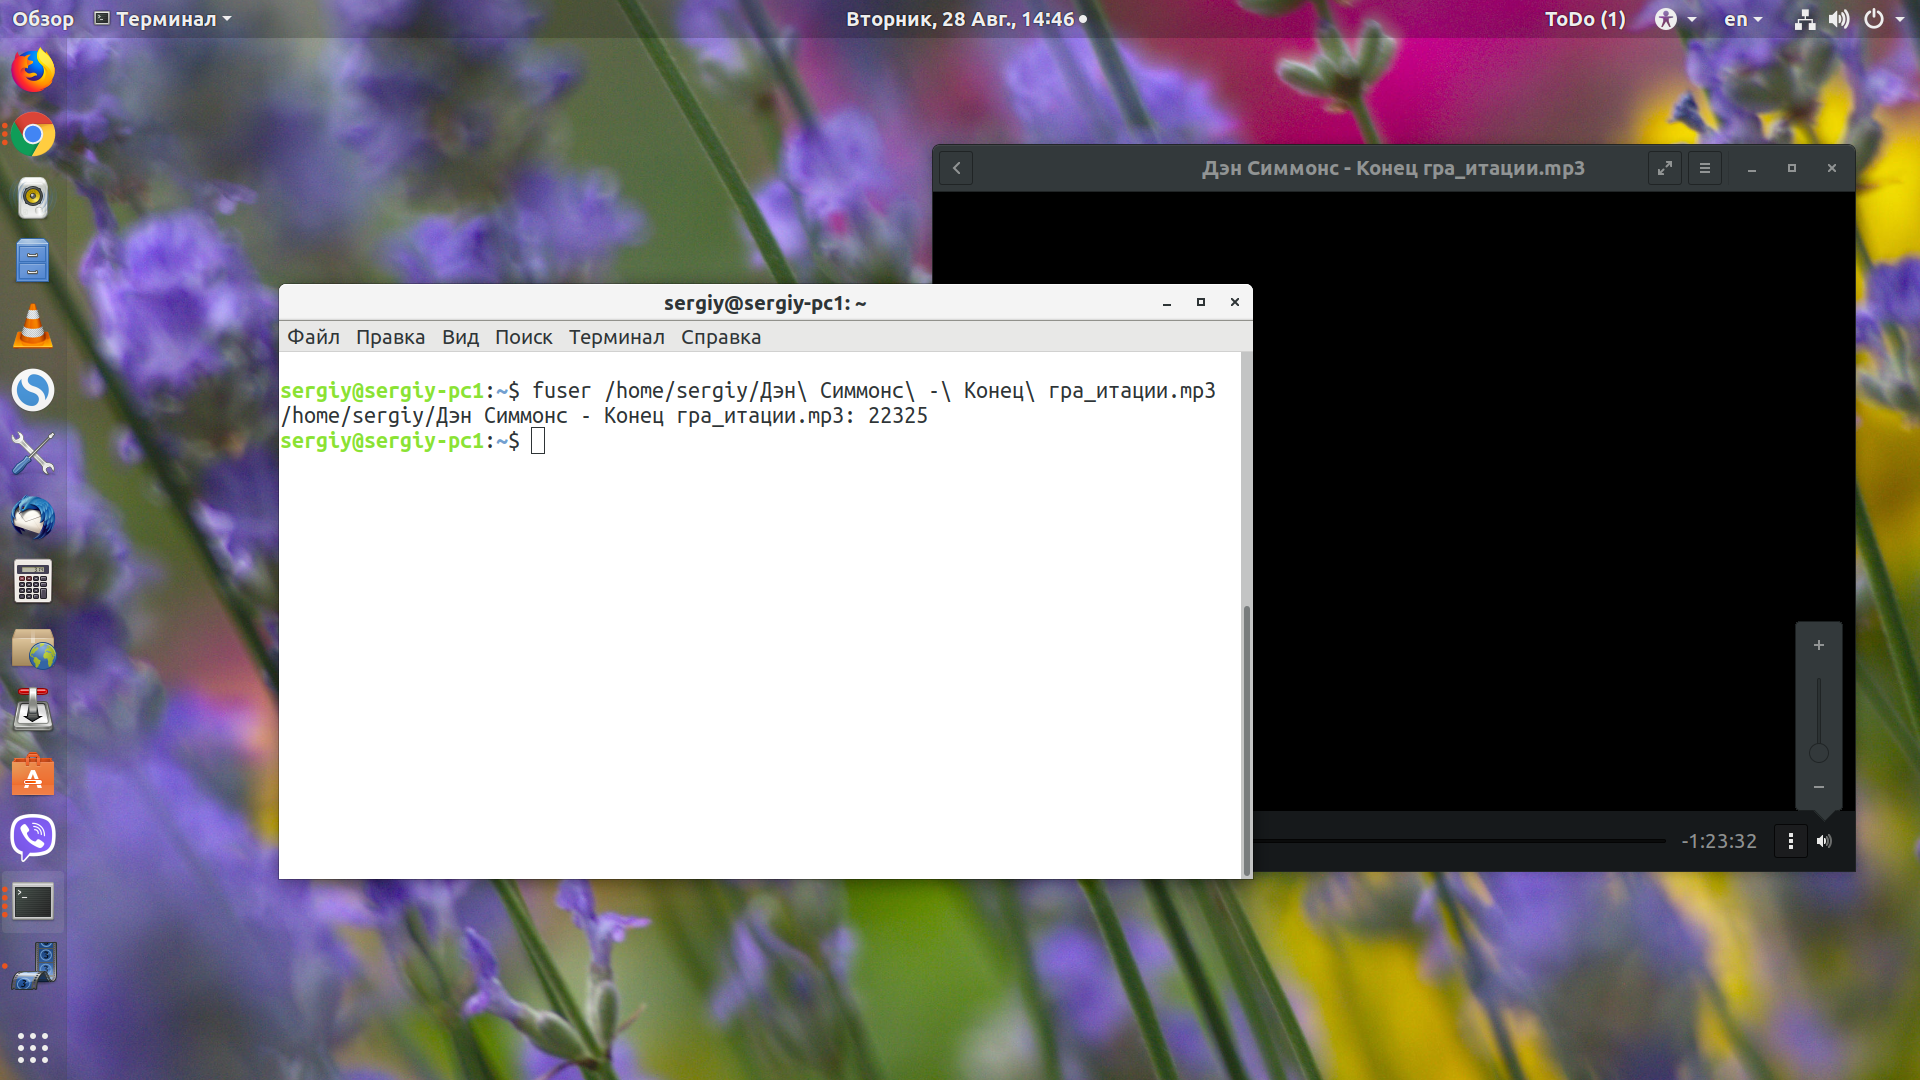Open VLC media player in dock
The width and height of the screenshot is (1920, 1080).
[x=33, y=326]
